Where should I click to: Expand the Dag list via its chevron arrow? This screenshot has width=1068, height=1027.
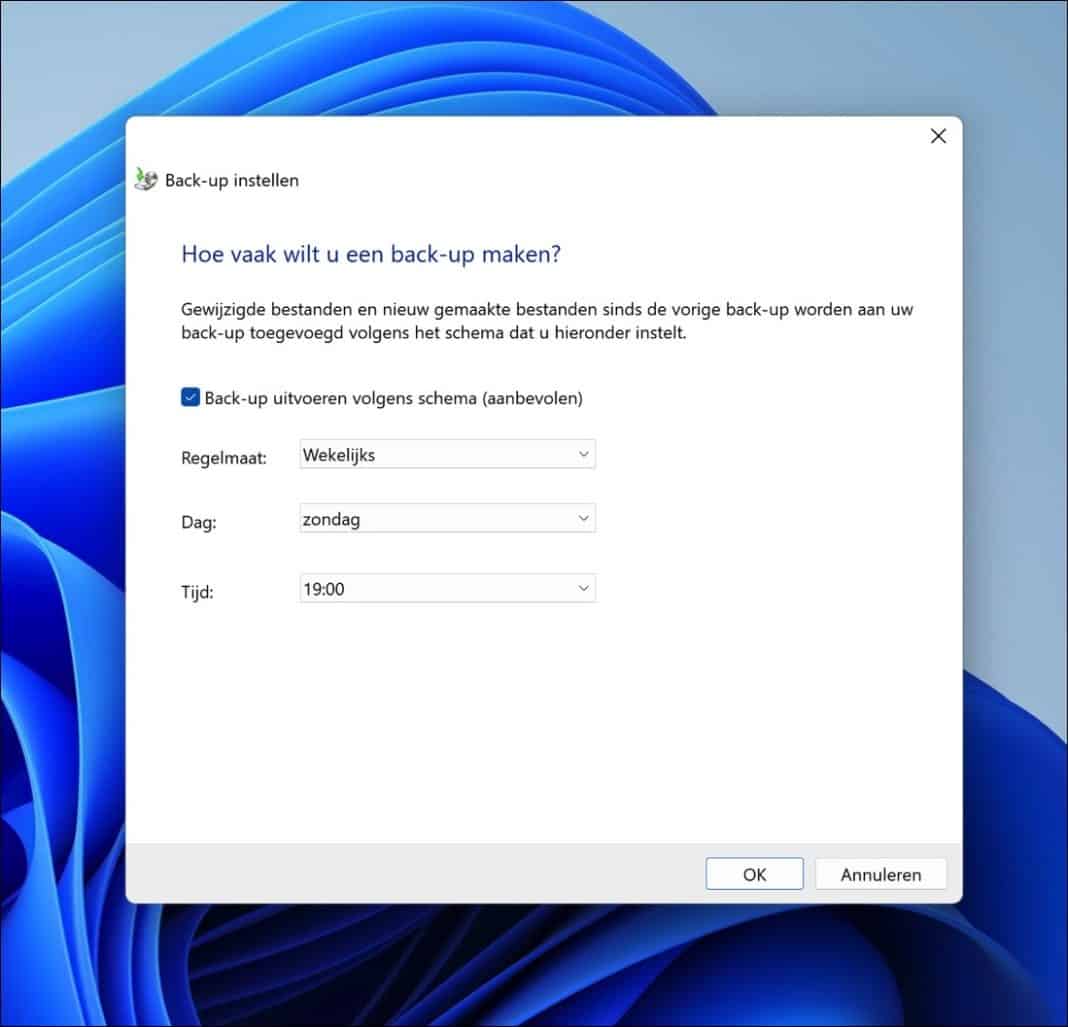coord(583,518)
